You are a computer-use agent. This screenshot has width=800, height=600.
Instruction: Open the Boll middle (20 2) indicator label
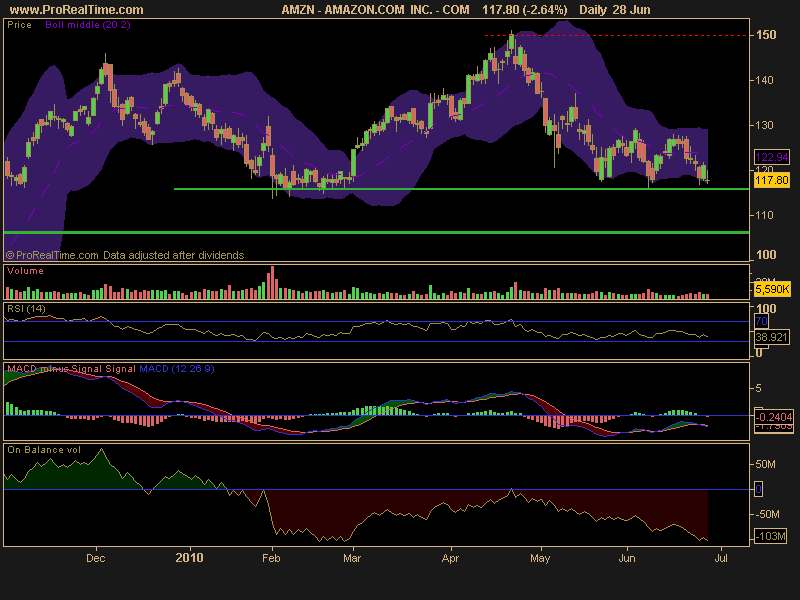88,24
